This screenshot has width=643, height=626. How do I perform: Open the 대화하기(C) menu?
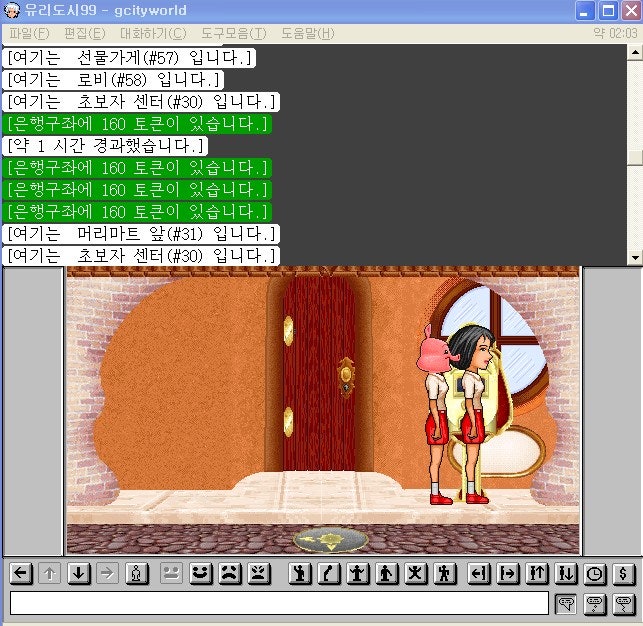153,33
